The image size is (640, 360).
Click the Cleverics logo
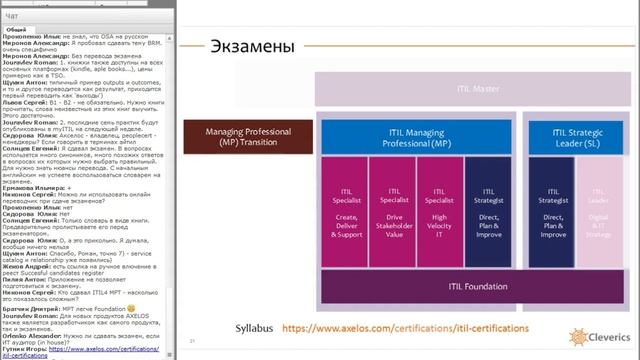point(600,337)
